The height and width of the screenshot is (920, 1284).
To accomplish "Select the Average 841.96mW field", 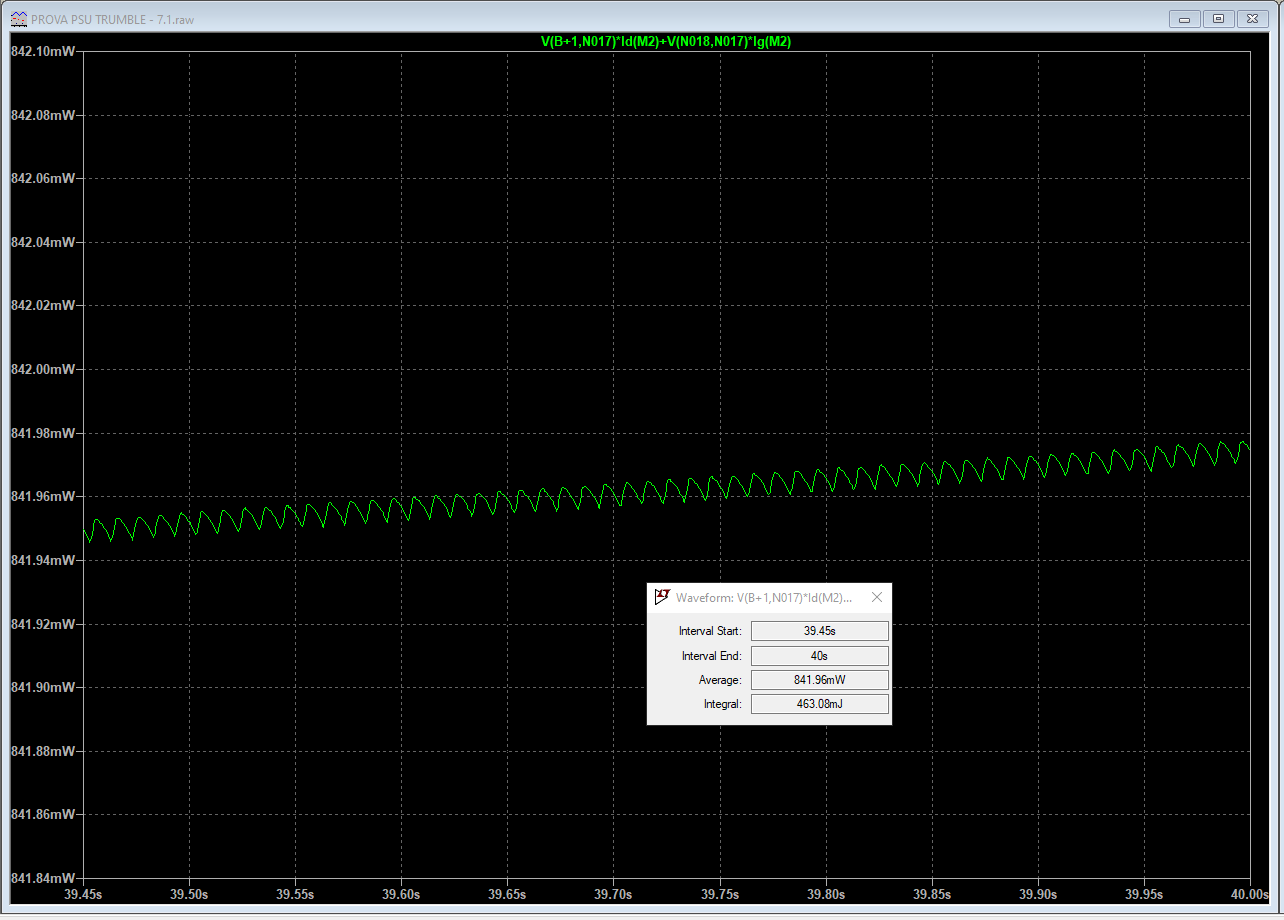I will [x=819, y=680].
